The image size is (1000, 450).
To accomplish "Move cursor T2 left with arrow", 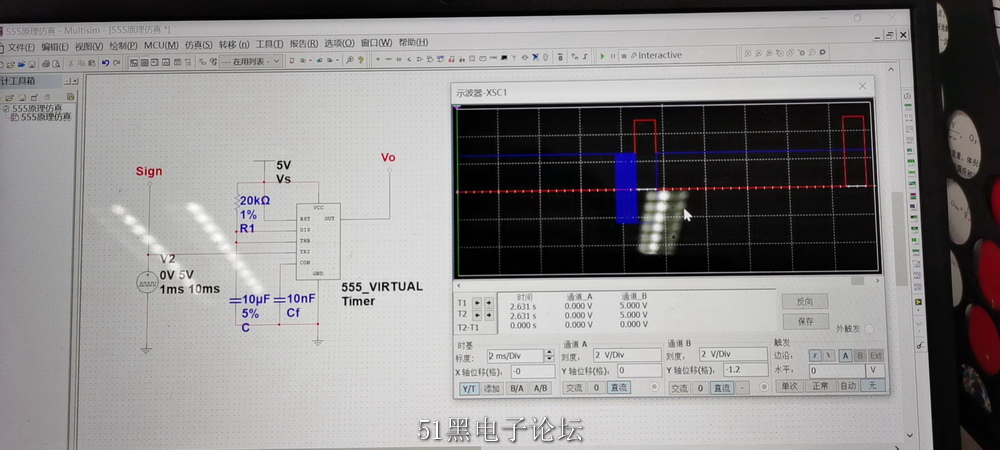I will click(477, 314).
